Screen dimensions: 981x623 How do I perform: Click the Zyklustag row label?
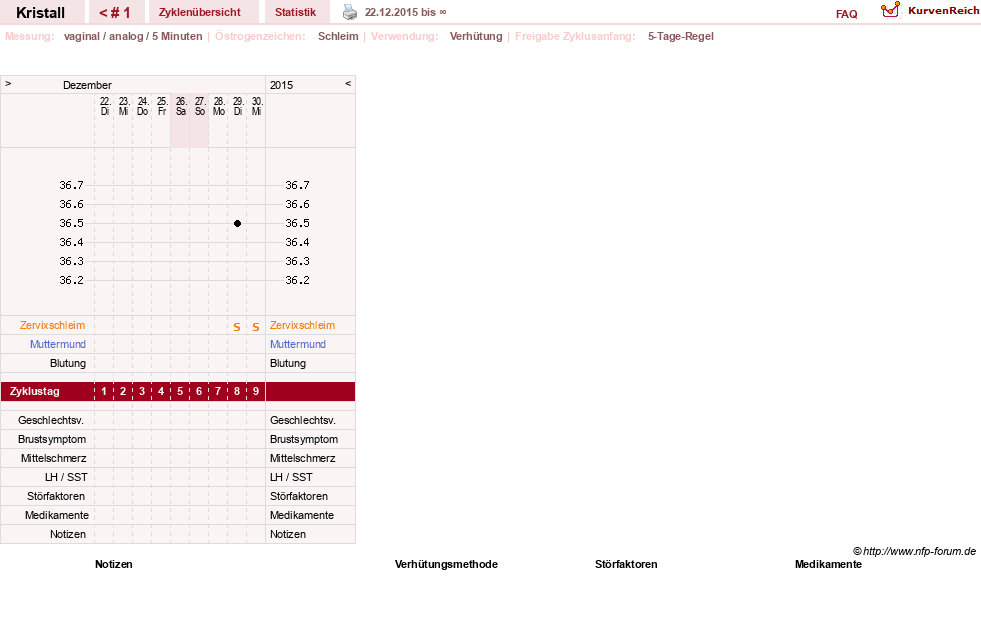pos(34,392)
